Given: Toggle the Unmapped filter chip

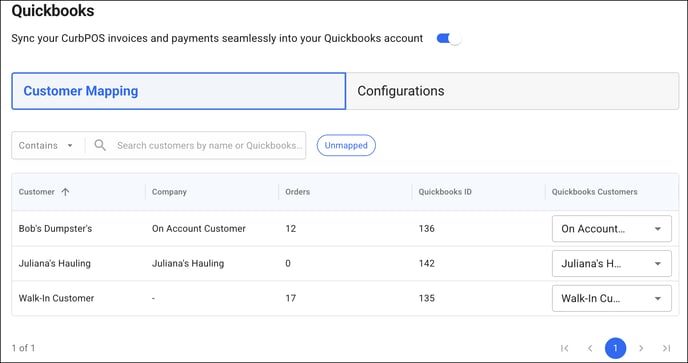Looking at the screenshot, I should pos(346,145).
